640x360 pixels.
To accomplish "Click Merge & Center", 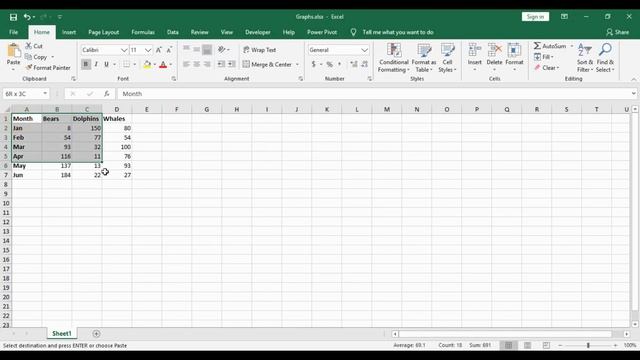I will coord(267,64).
